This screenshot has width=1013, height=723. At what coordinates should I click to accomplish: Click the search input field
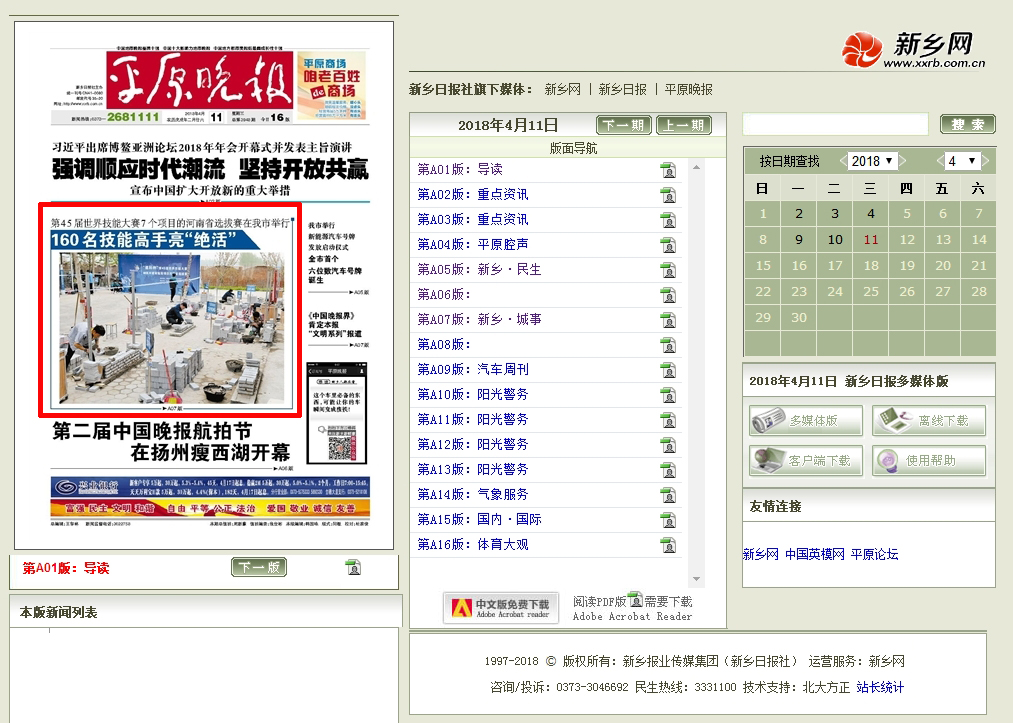(x=835, y=125)
